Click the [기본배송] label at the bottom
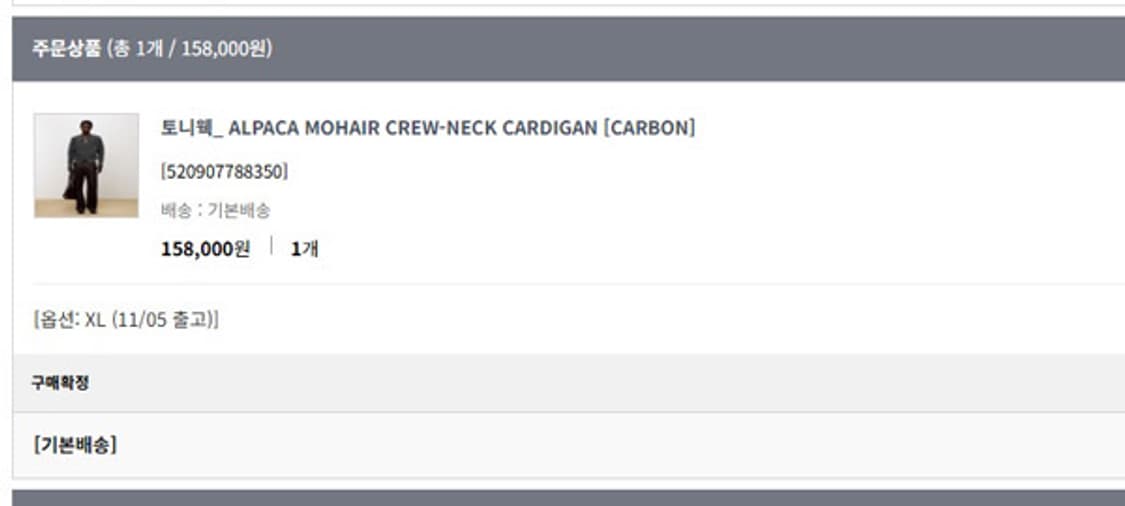 (x=75, y=445)
